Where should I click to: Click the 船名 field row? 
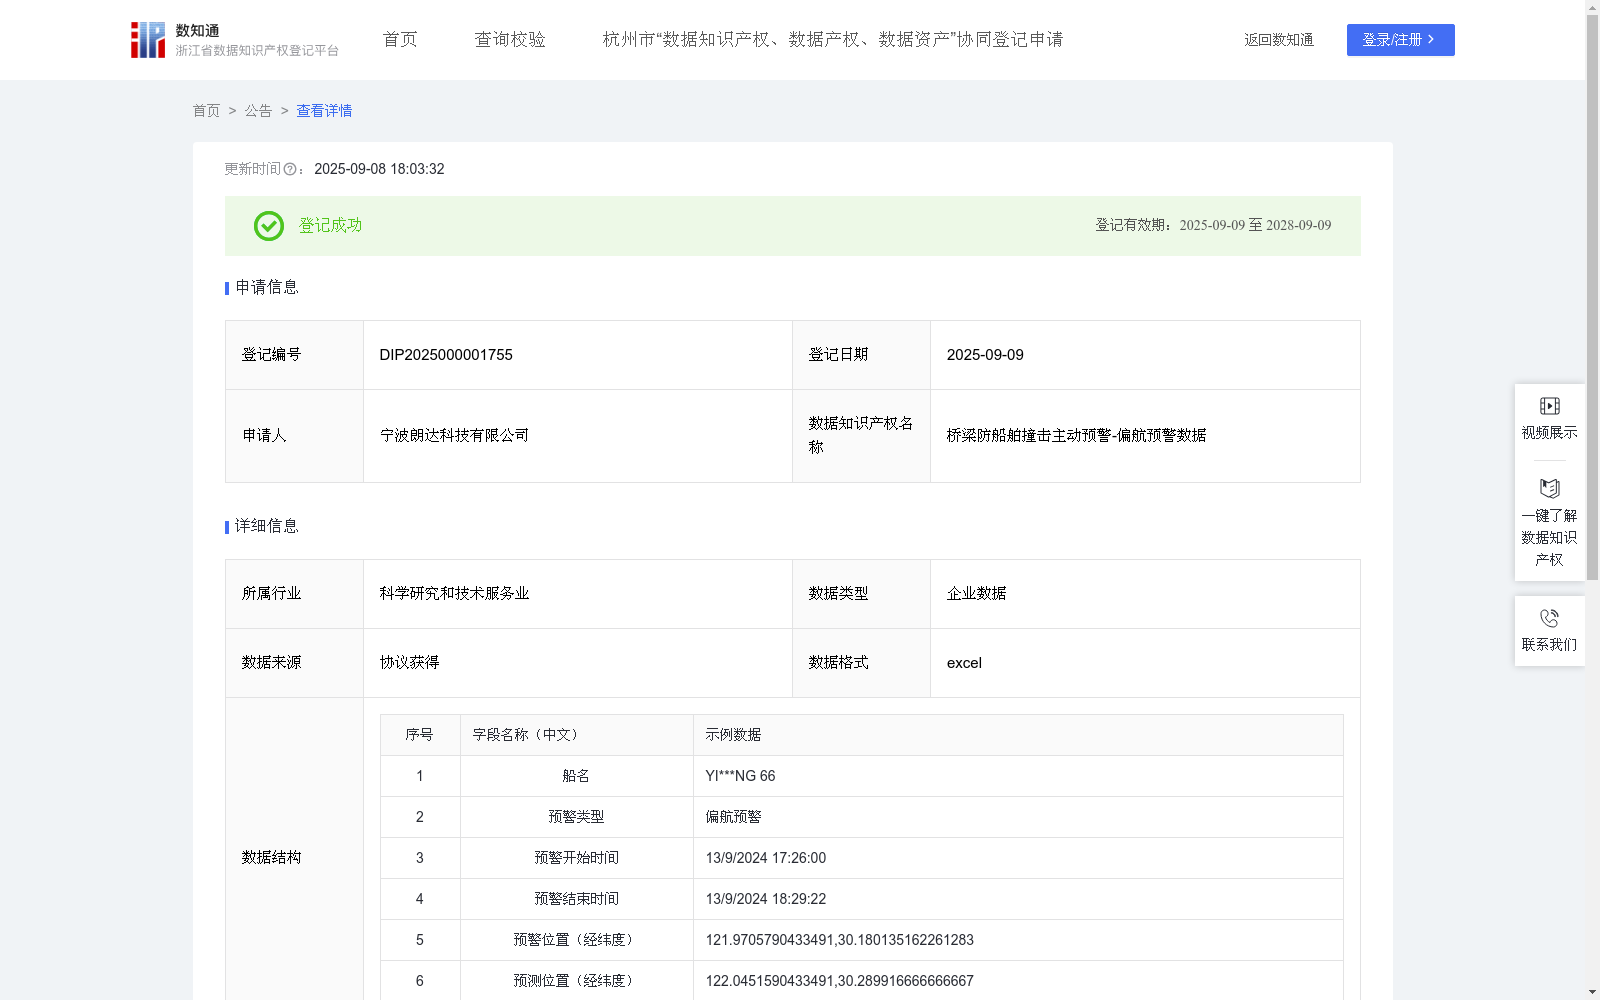[862, 776]
